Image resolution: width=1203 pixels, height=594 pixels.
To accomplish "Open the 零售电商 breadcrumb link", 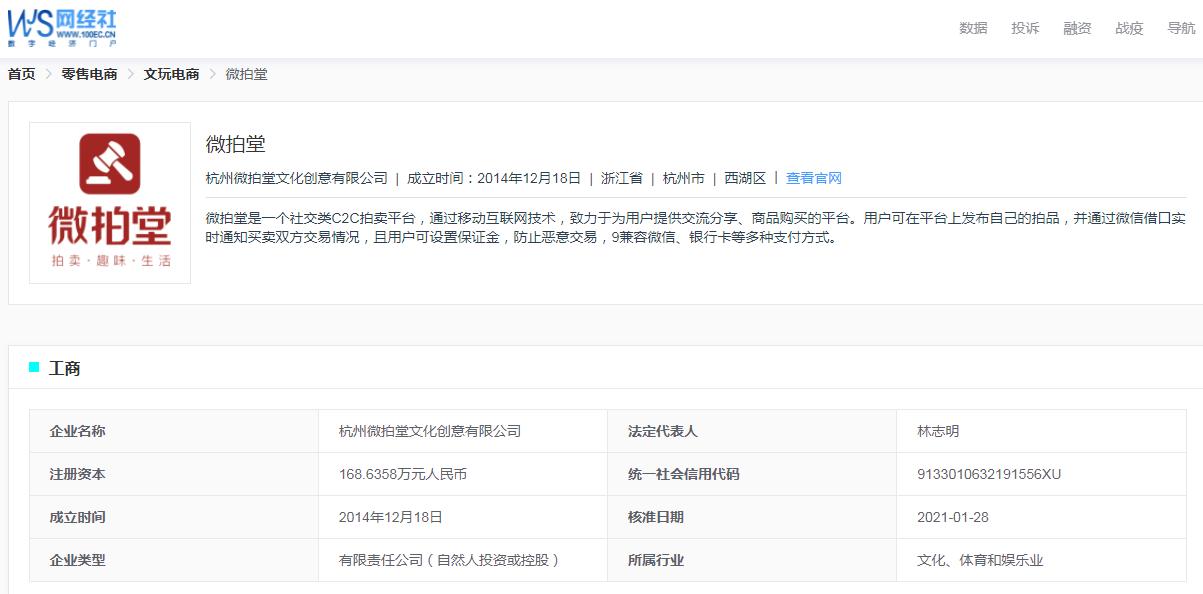I will (x=88, y=74).
